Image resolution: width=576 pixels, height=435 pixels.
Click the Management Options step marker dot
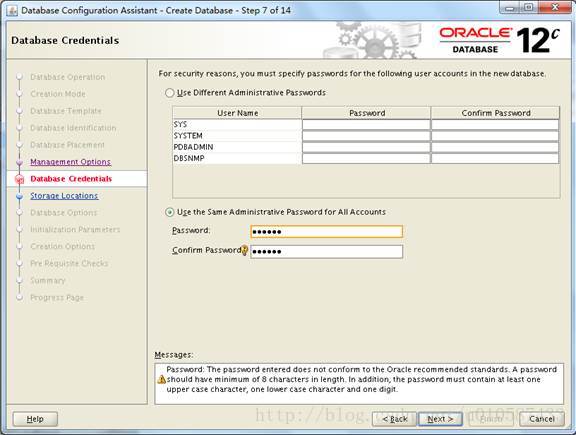point(19,162)
